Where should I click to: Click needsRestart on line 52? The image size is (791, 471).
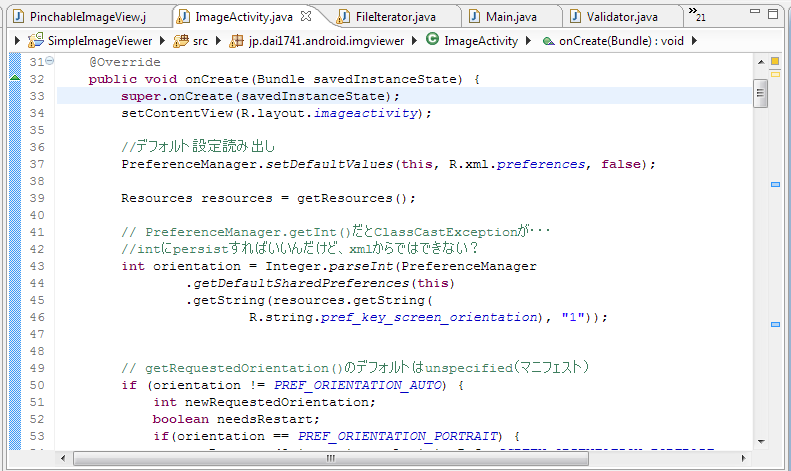265,420
